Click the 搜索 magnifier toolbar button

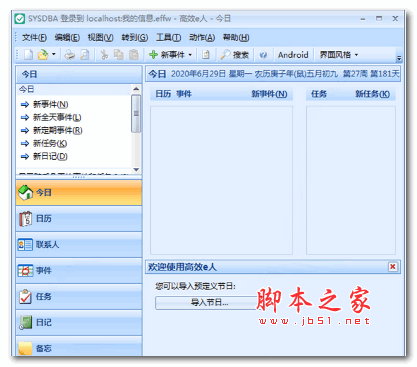tap(235, 55)
